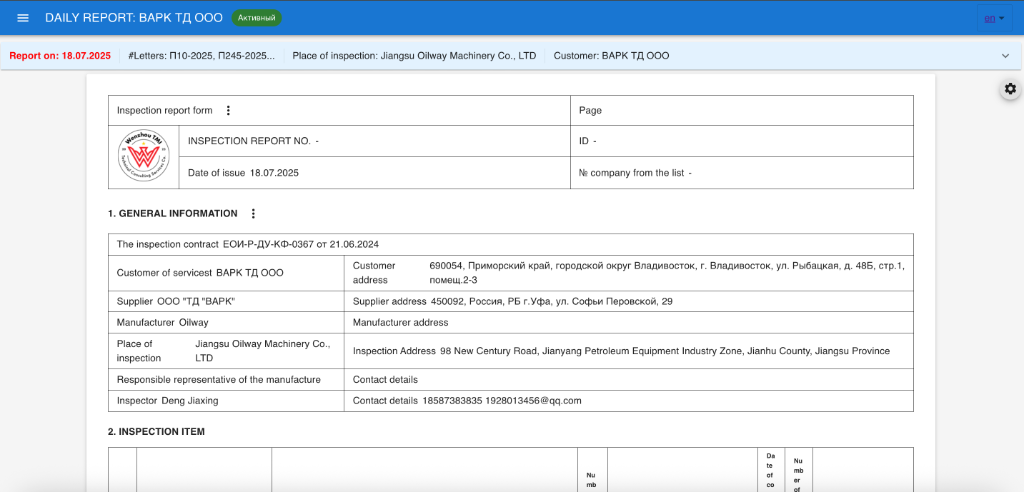Viewport: 1024px width, 492px height.
Task: Open the gear settings button
Action: [x=1010, y=89]
